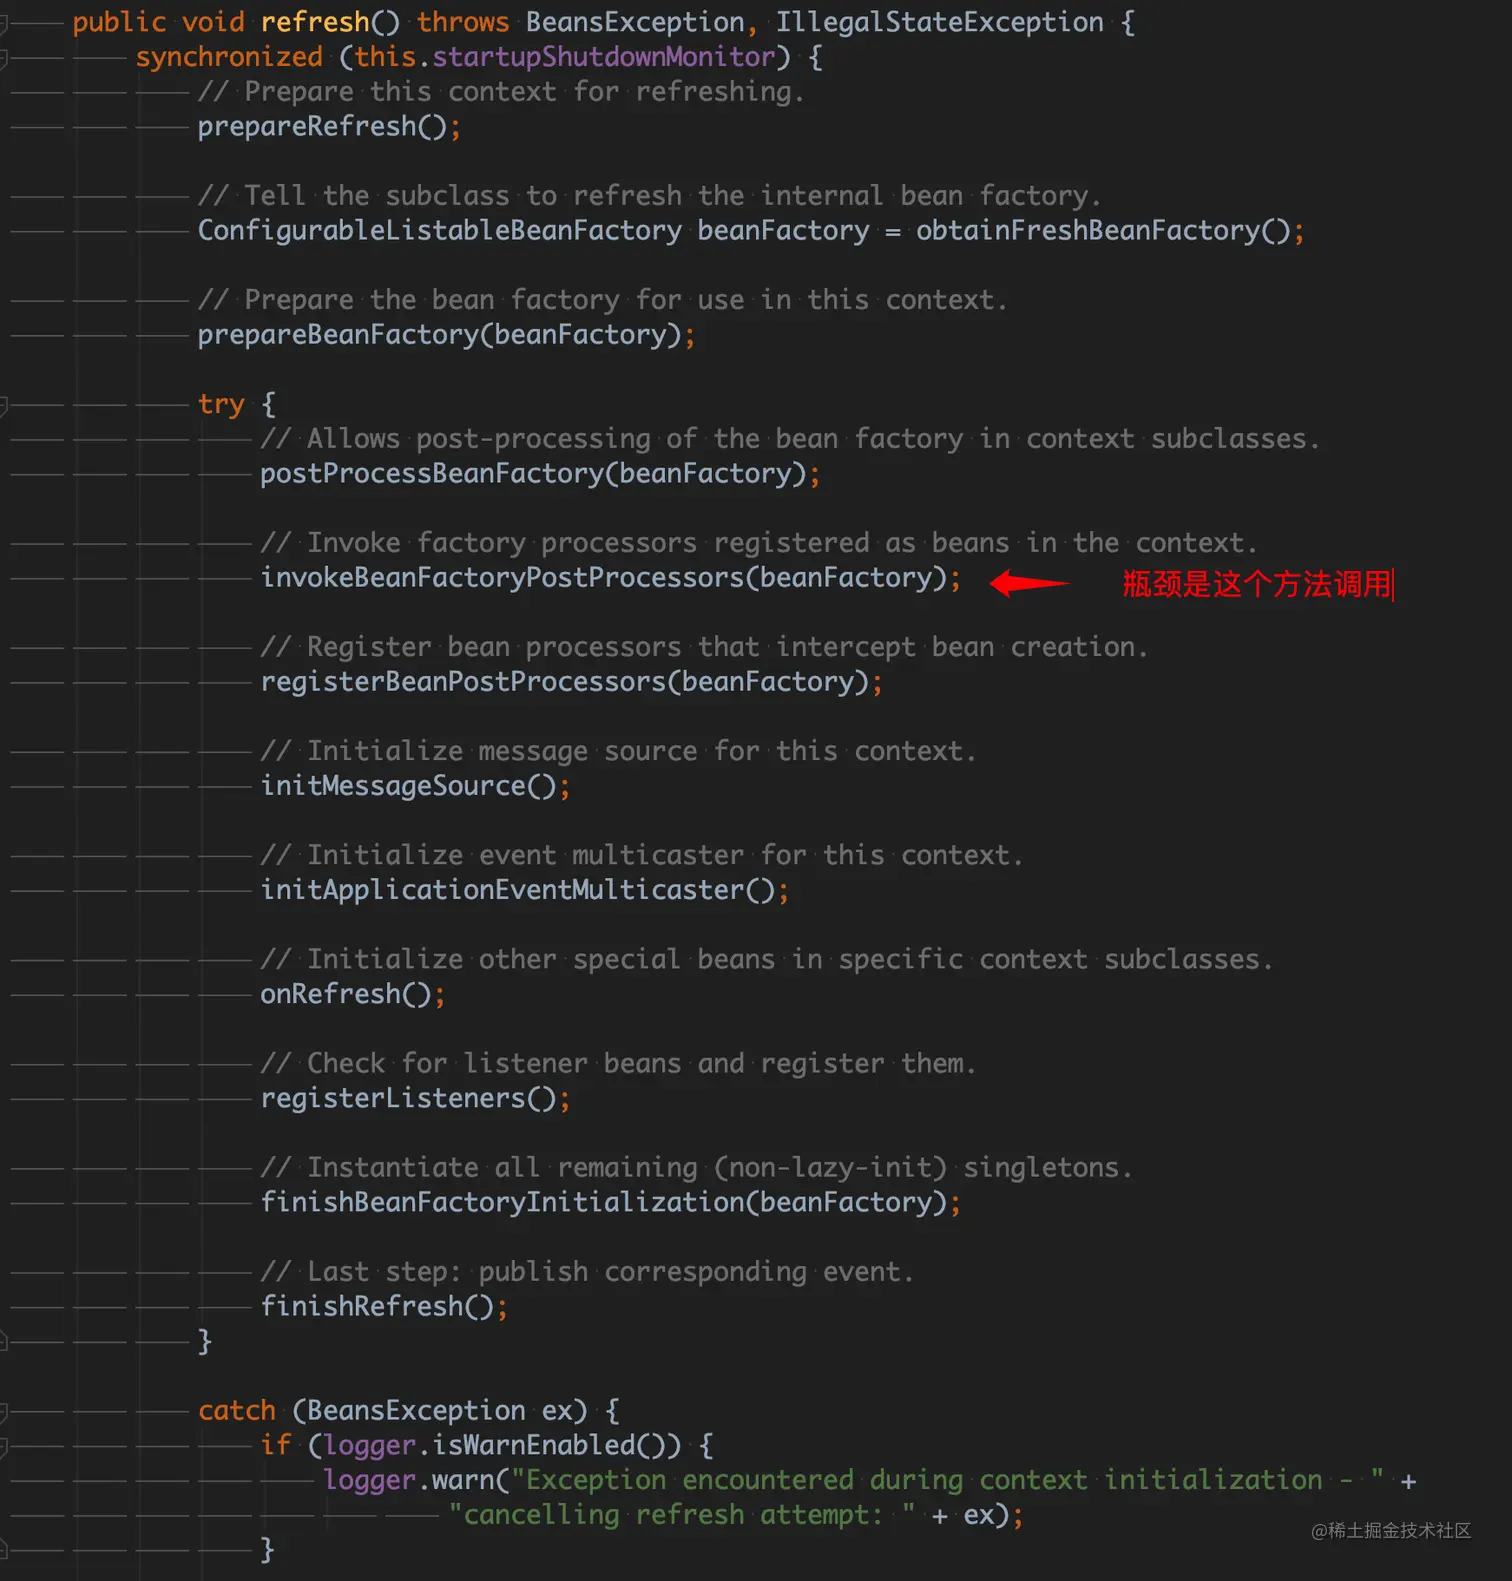This screenshot has width=1512, height=1581.
Task: Click comment 'Initialize message source for this context.'
Action: click(618, 751)
